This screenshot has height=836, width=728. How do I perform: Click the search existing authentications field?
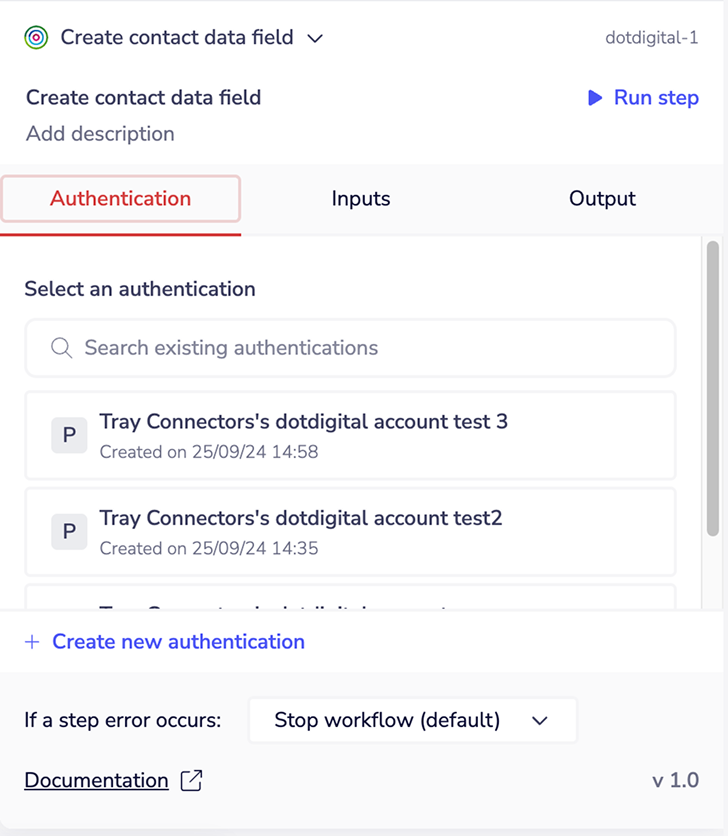coord(350,348)
